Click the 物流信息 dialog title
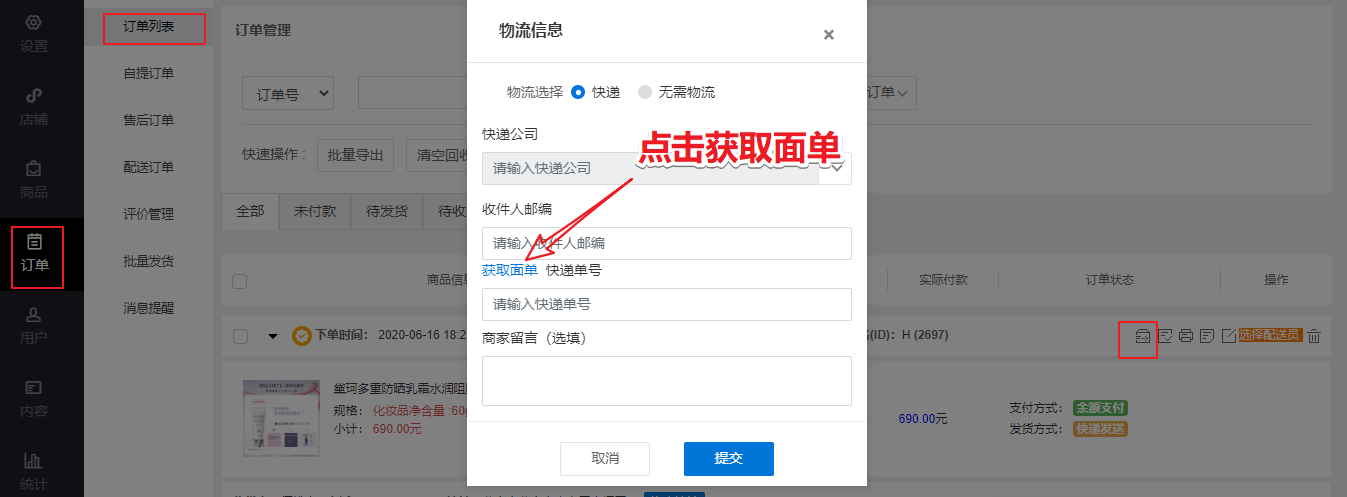 pyautogui.click(x=531, y=31)
